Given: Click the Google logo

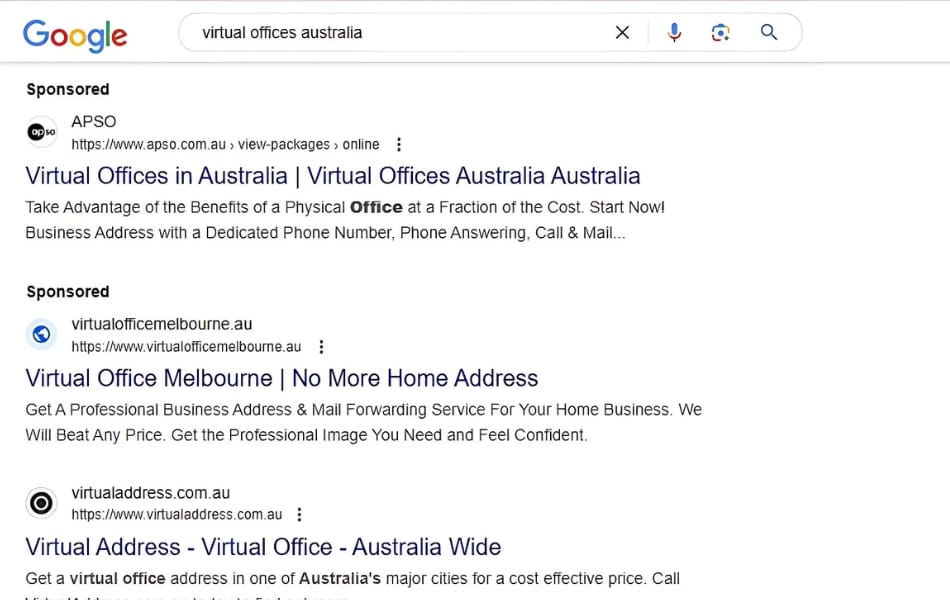Looking at the screenshot, I should (x=75, y=34).
